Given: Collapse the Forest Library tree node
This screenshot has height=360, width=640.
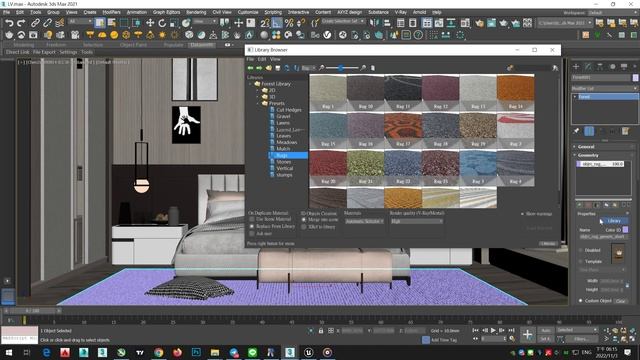Looking at the screenshot, I should click(251, 84).
